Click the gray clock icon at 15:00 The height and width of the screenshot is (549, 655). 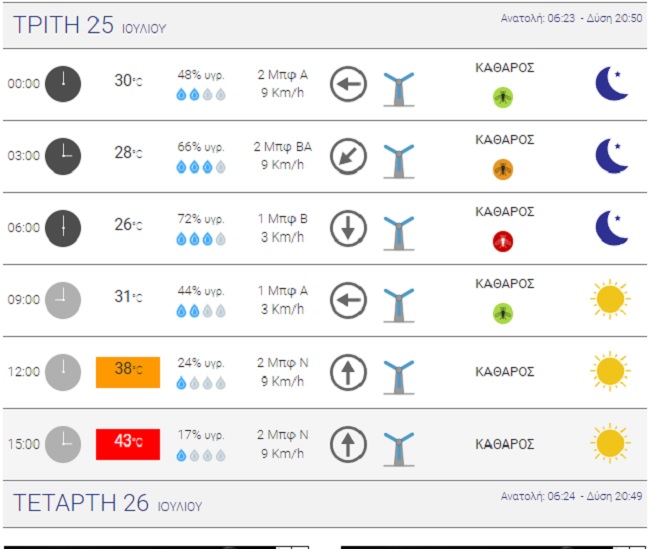point(63,444)
